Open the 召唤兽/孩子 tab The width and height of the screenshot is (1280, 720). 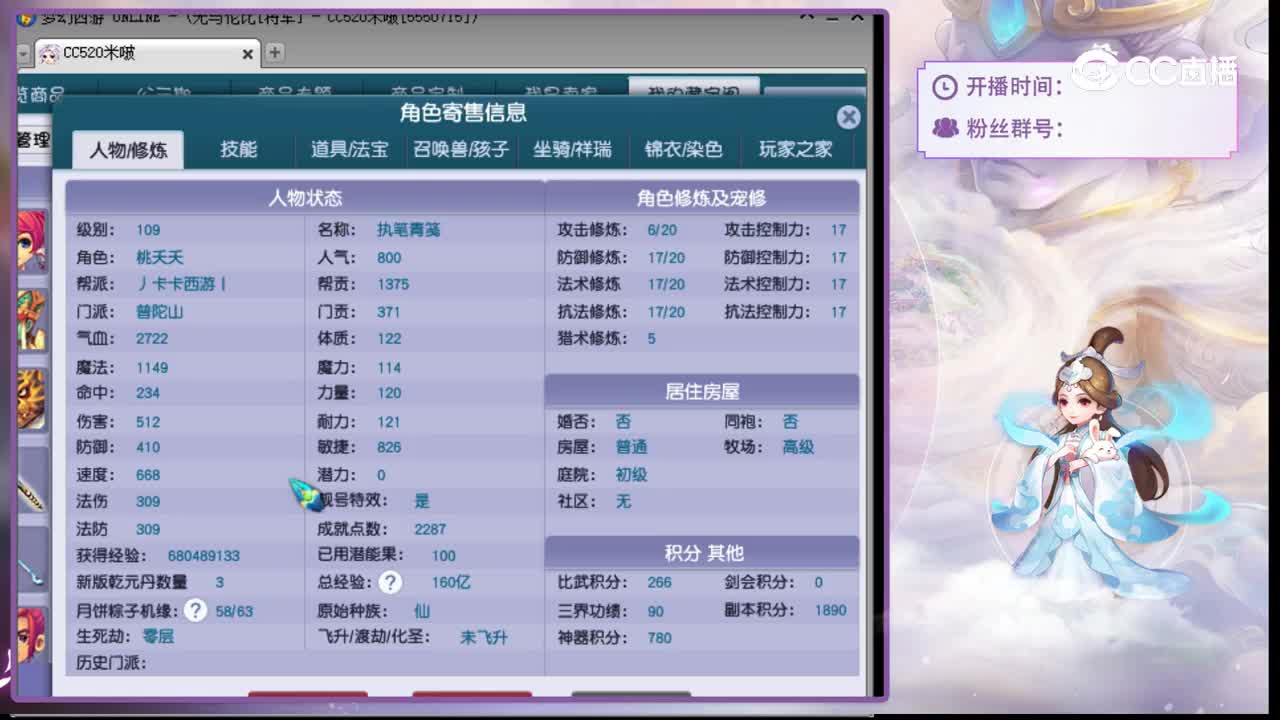(461, 149)
